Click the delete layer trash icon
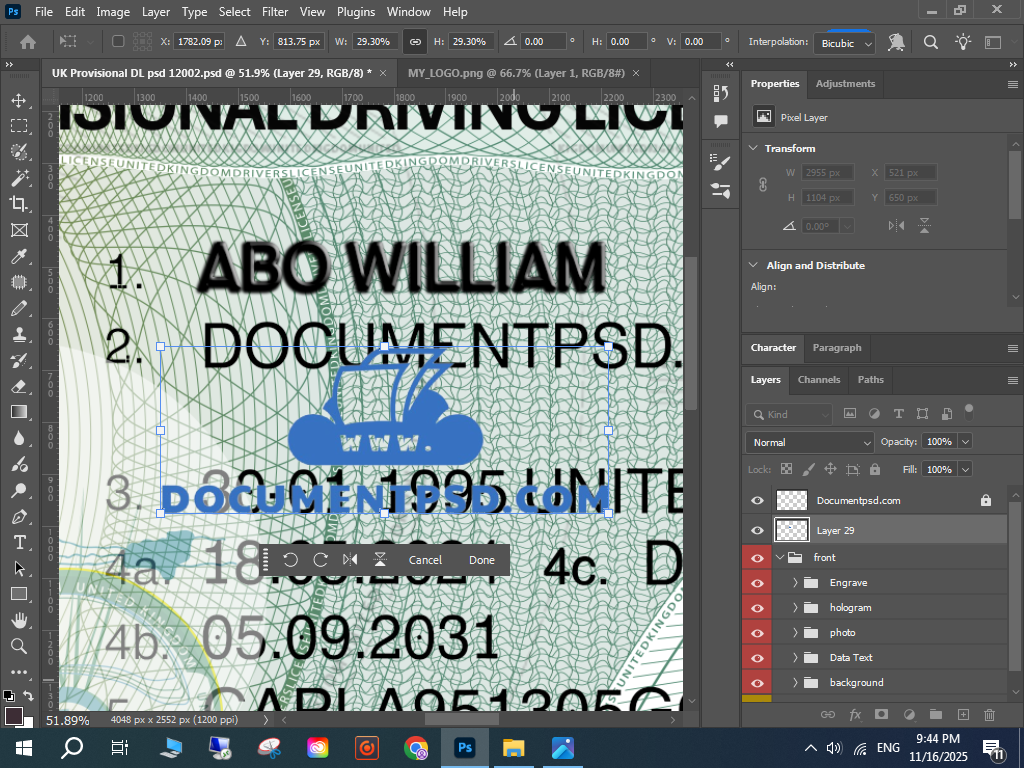Viewport: 1024px width, 768px height. [990, 714]
